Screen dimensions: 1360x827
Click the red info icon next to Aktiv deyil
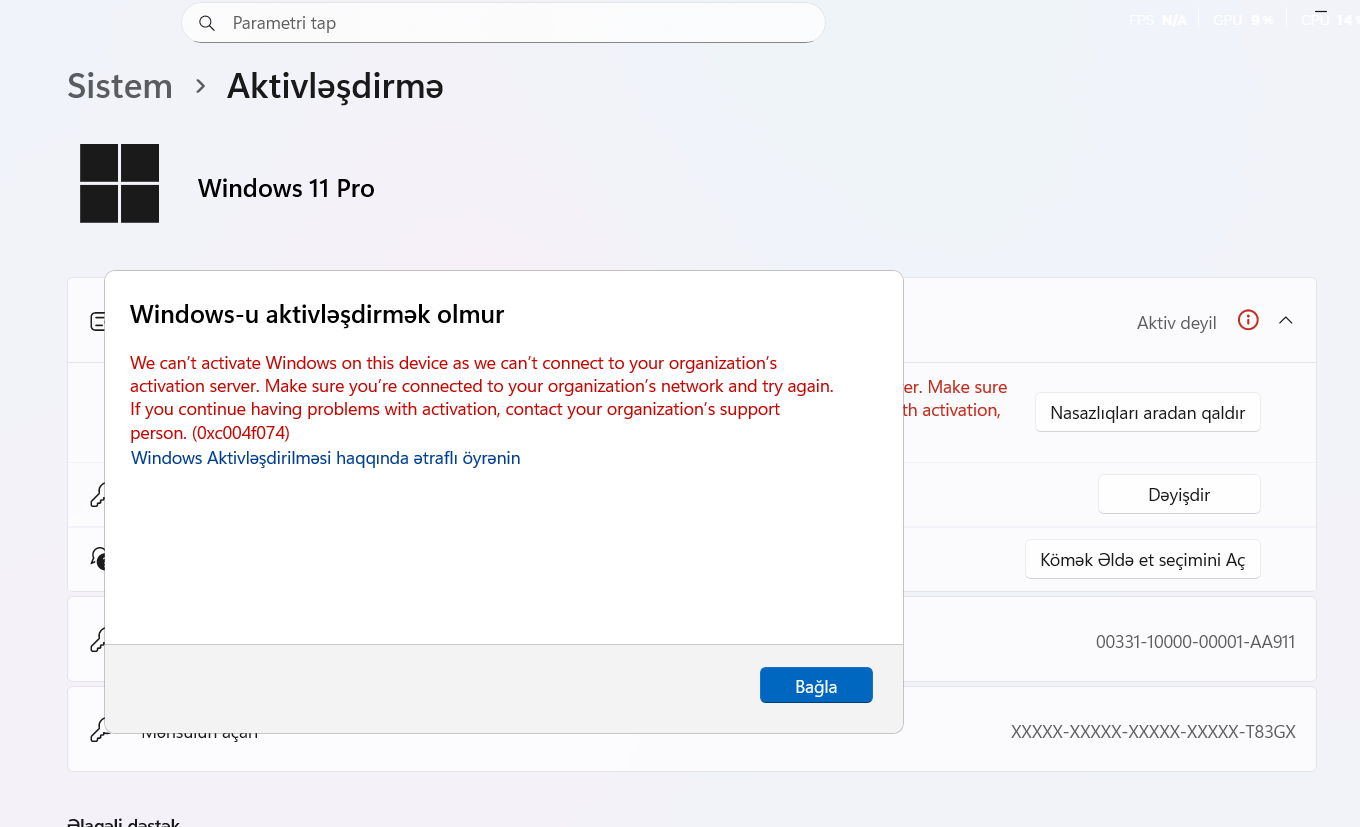pyautogui.click(x=1248, y=321)
